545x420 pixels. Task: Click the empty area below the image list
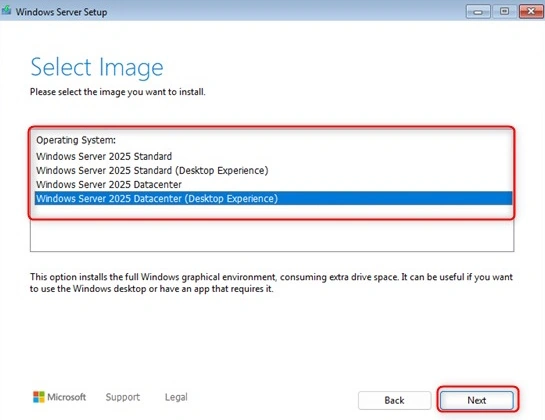pos(272,236)
